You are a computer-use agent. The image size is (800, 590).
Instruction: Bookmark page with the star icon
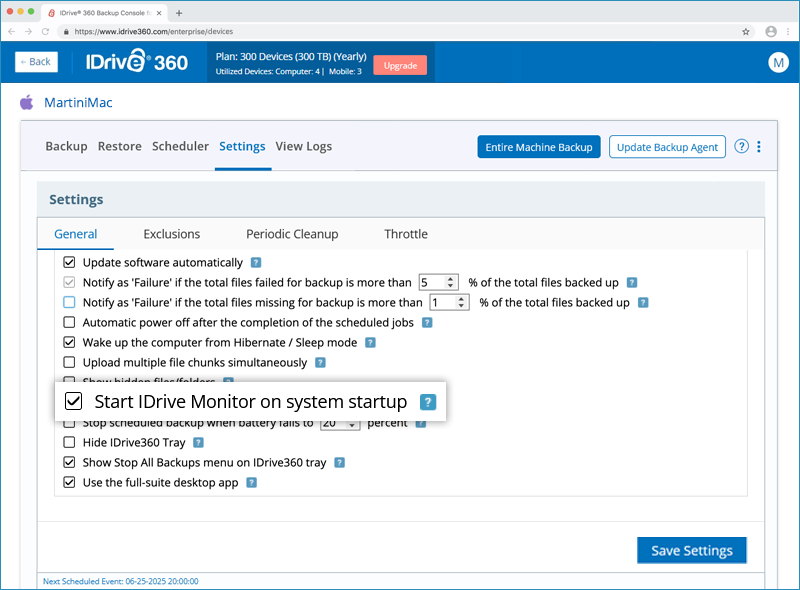[746, 31]
